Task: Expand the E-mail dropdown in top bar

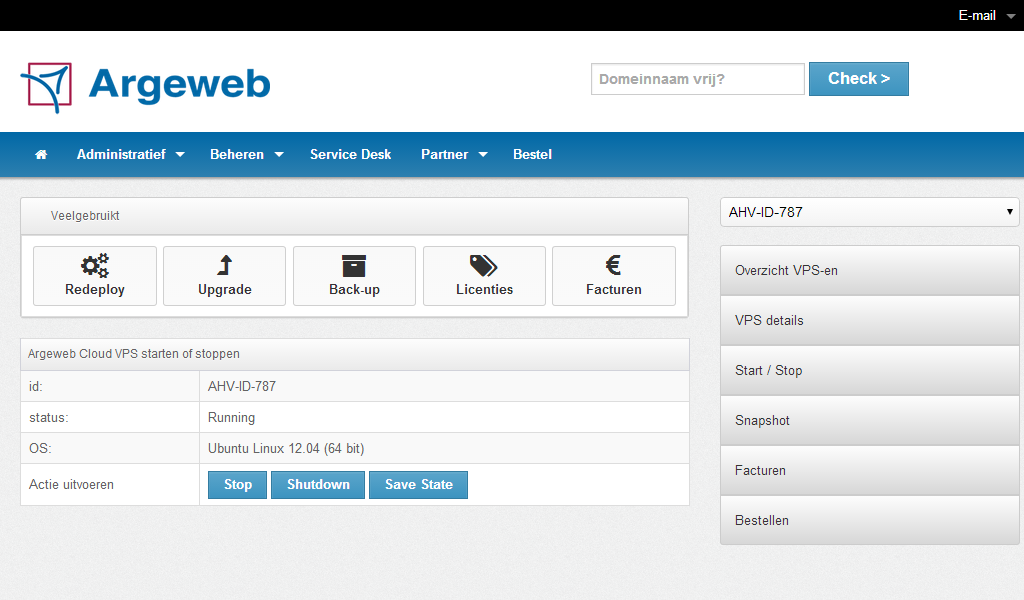Action: pos(985,16)
